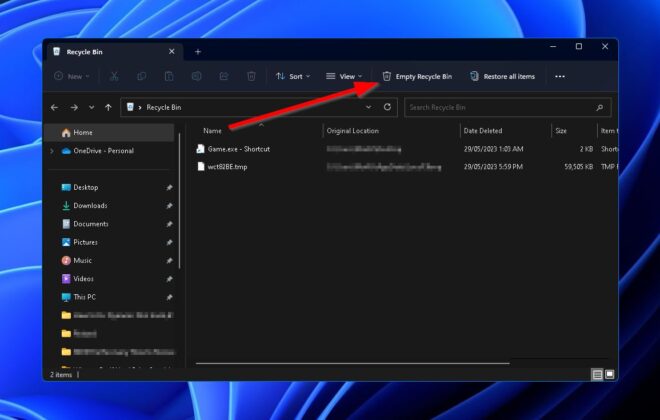Switch to Details view layout icon
Image resolution: width=660 pixels, height=420 pixels.
tap(597, 374)
